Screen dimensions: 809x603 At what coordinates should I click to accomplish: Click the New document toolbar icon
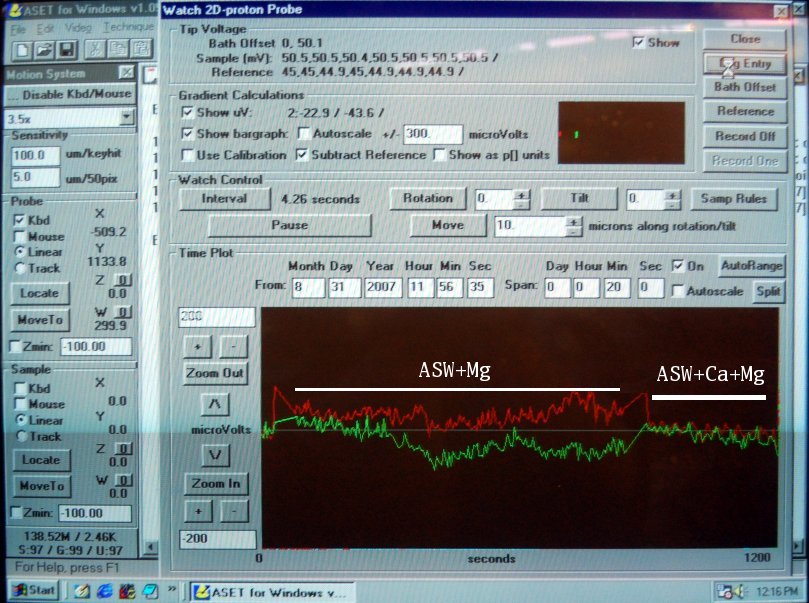(22, 50)
